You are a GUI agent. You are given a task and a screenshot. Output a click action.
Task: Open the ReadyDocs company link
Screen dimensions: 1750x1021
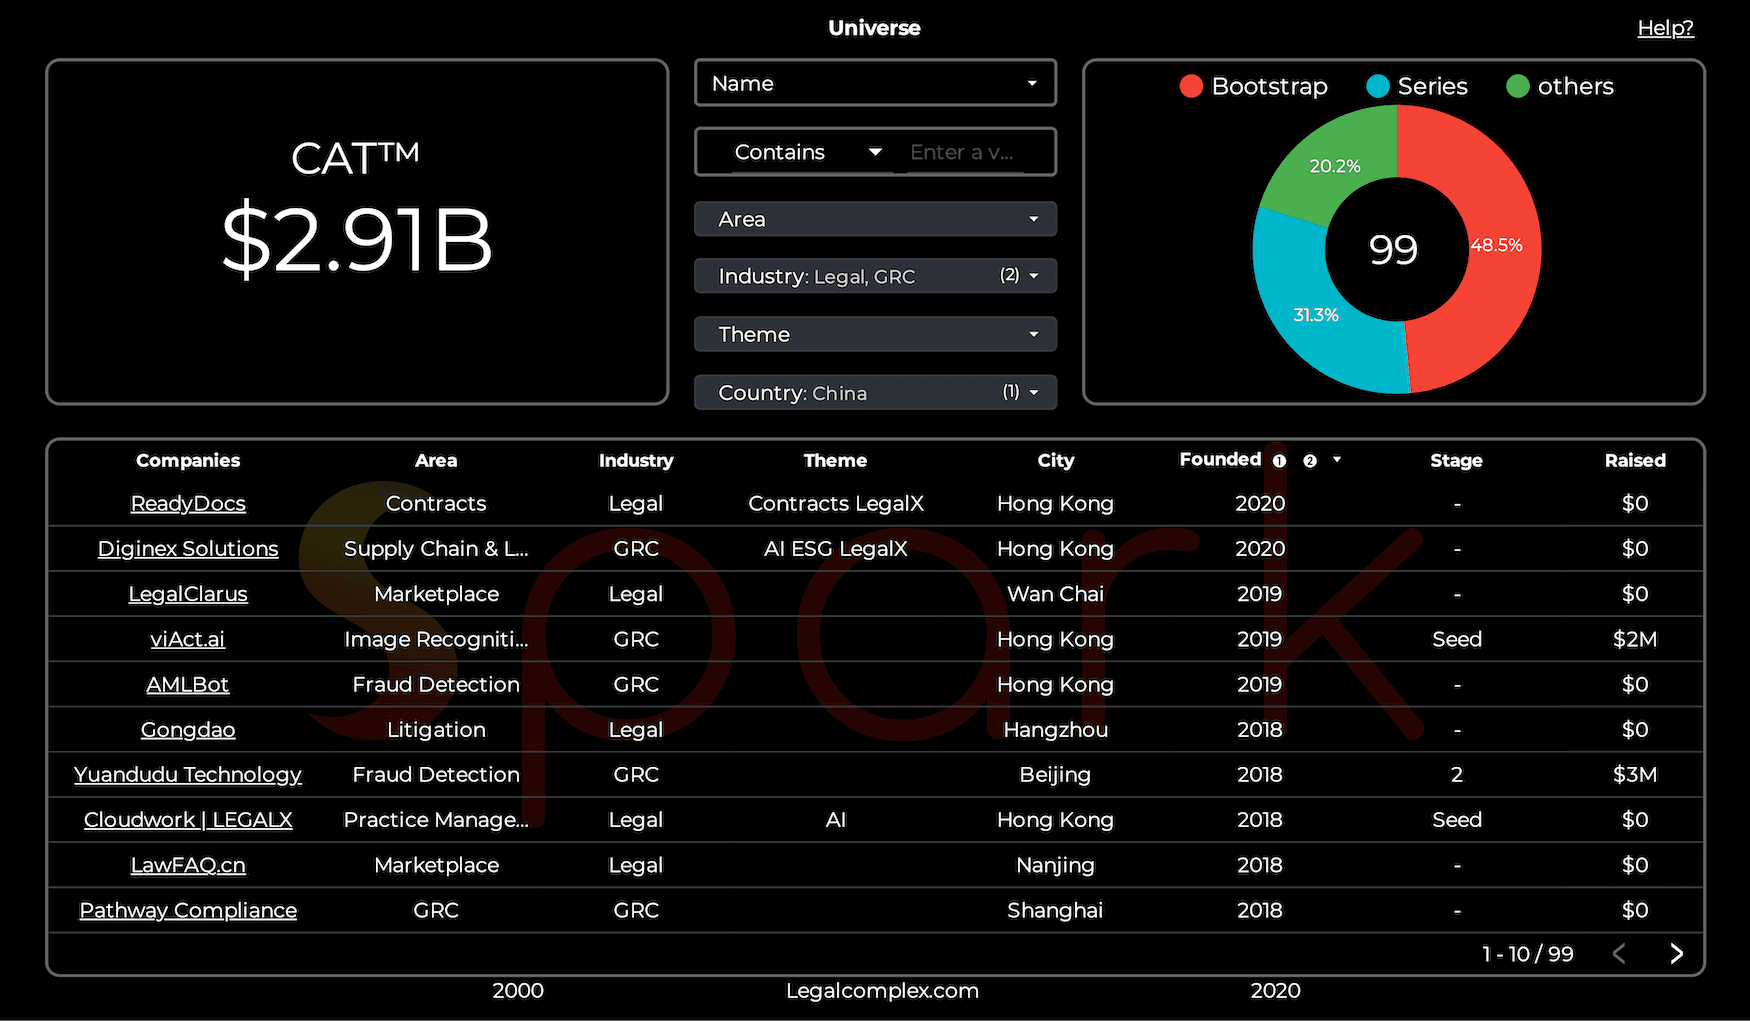(188, 504)
